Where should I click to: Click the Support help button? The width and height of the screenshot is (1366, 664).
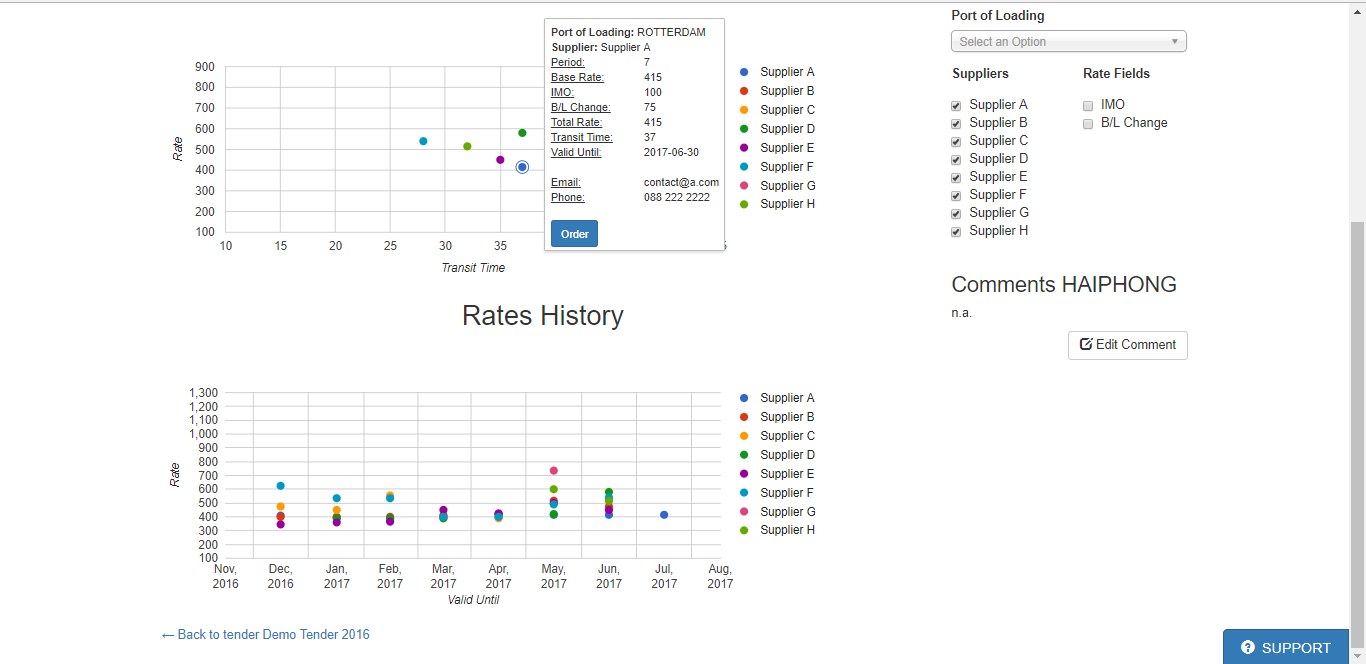pos(1286,647)
